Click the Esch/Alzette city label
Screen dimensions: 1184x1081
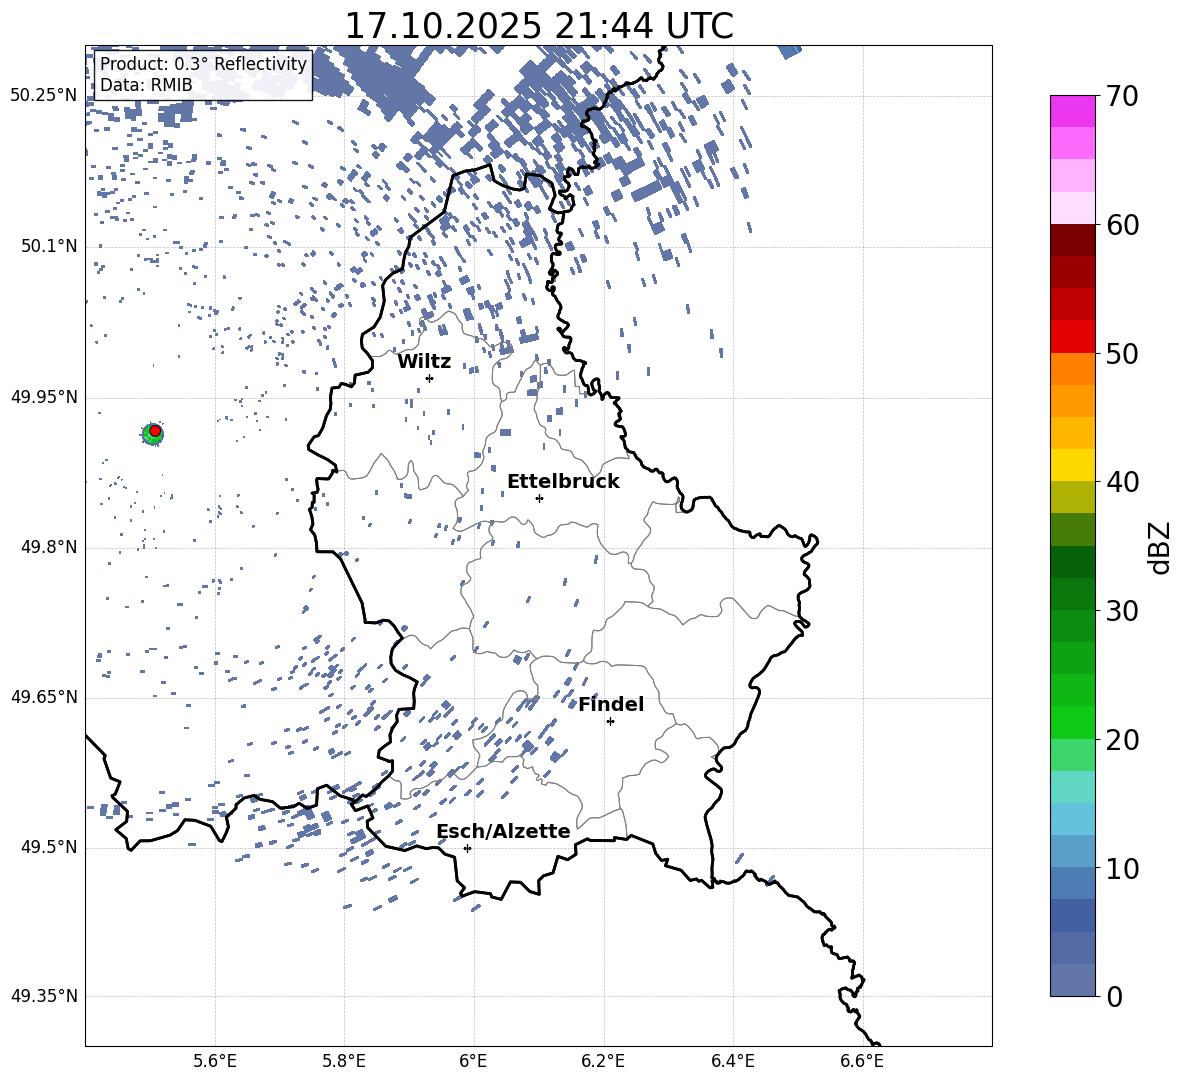[x=503, y=831]
